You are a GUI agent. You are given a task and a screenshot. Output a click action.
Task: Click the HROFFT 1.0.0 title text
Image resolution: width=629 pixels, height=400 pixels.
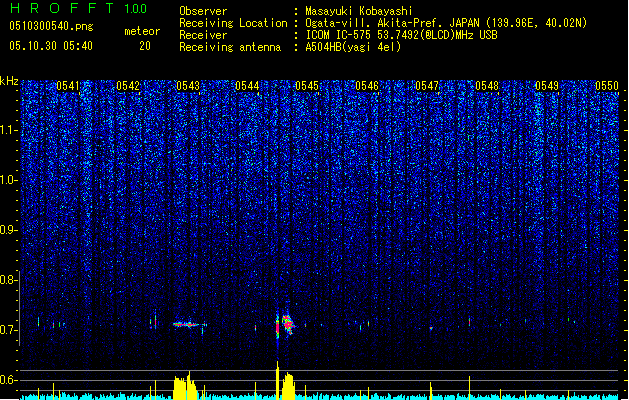pyautogui.click(x=78, y=8)
